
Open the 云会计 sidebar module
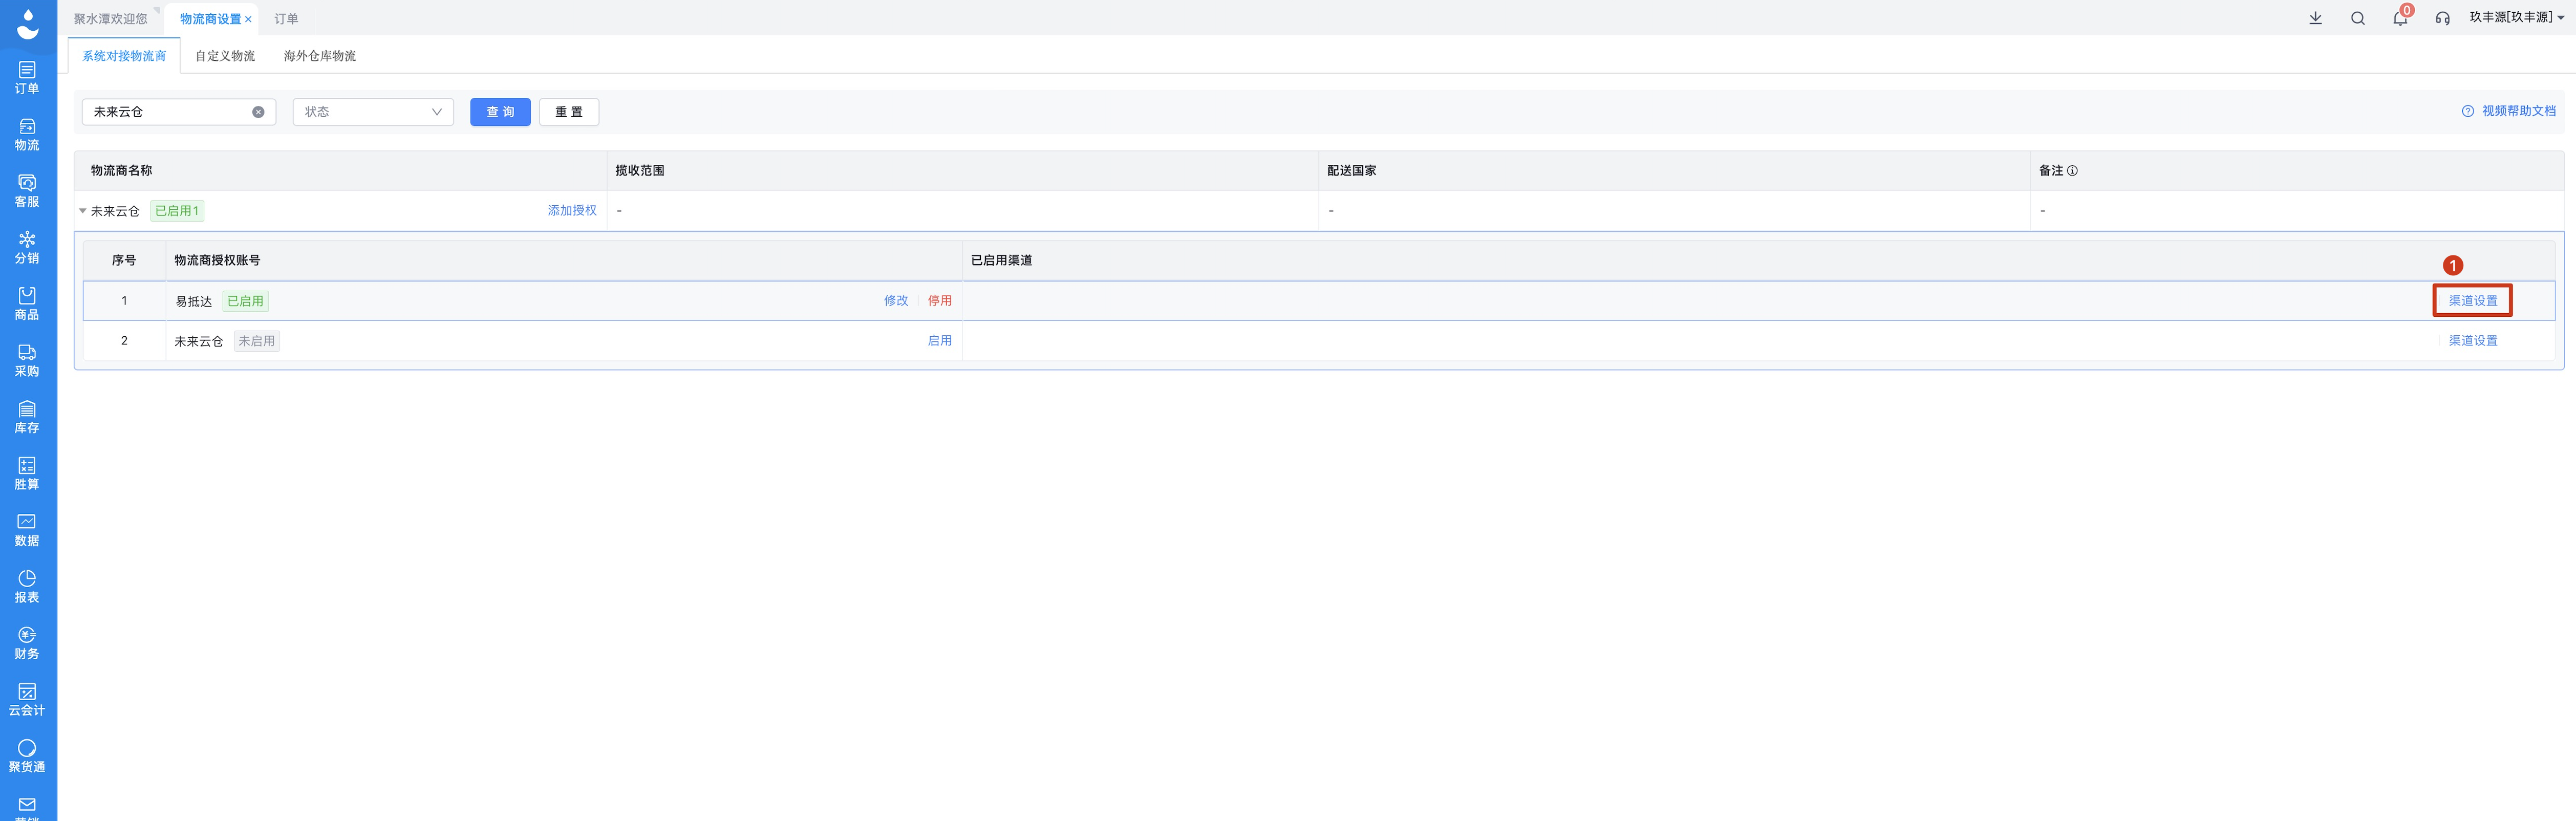[27, 700]
